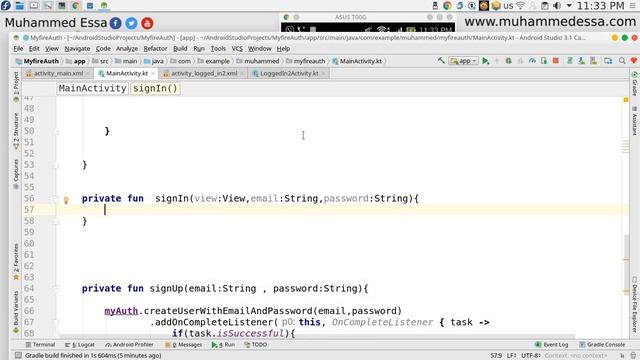Click Attach debugger to Android process icon
This screenshot has height=360, width=640.
click(544, 61)
